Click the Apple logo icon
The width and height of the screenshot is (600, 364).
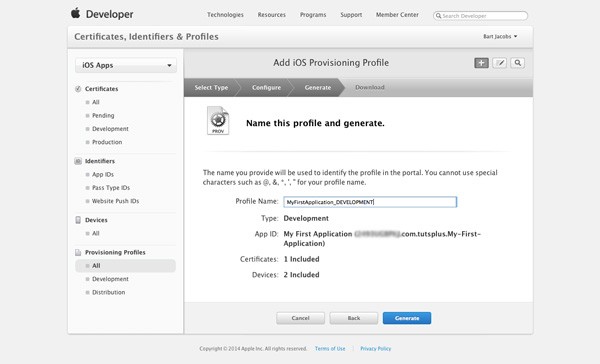75,13
